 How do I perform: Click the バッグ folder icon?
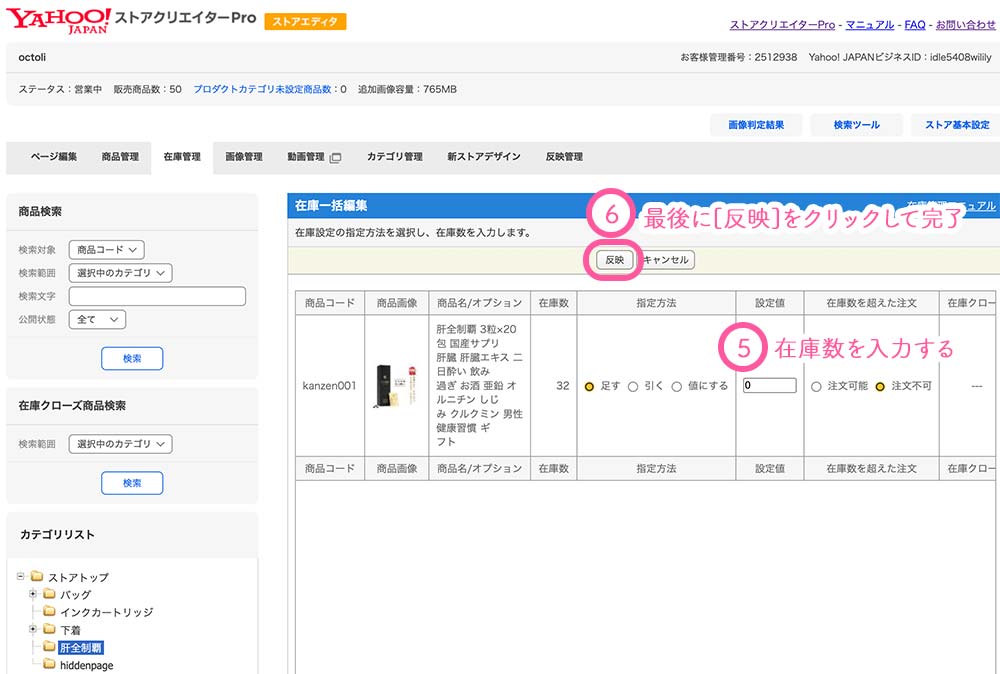tap(49, 595)
